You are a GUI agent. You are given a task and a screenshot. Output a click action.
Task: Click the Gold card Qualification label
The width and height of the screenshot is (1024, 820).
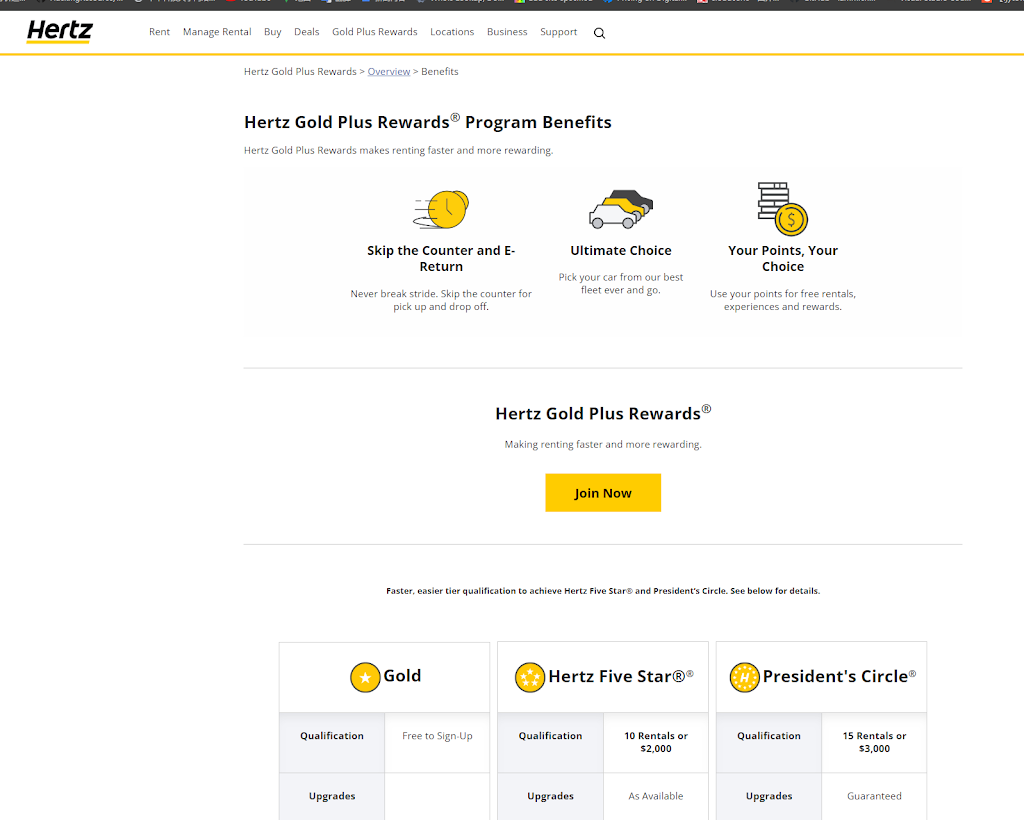click(x=332, y=736)
